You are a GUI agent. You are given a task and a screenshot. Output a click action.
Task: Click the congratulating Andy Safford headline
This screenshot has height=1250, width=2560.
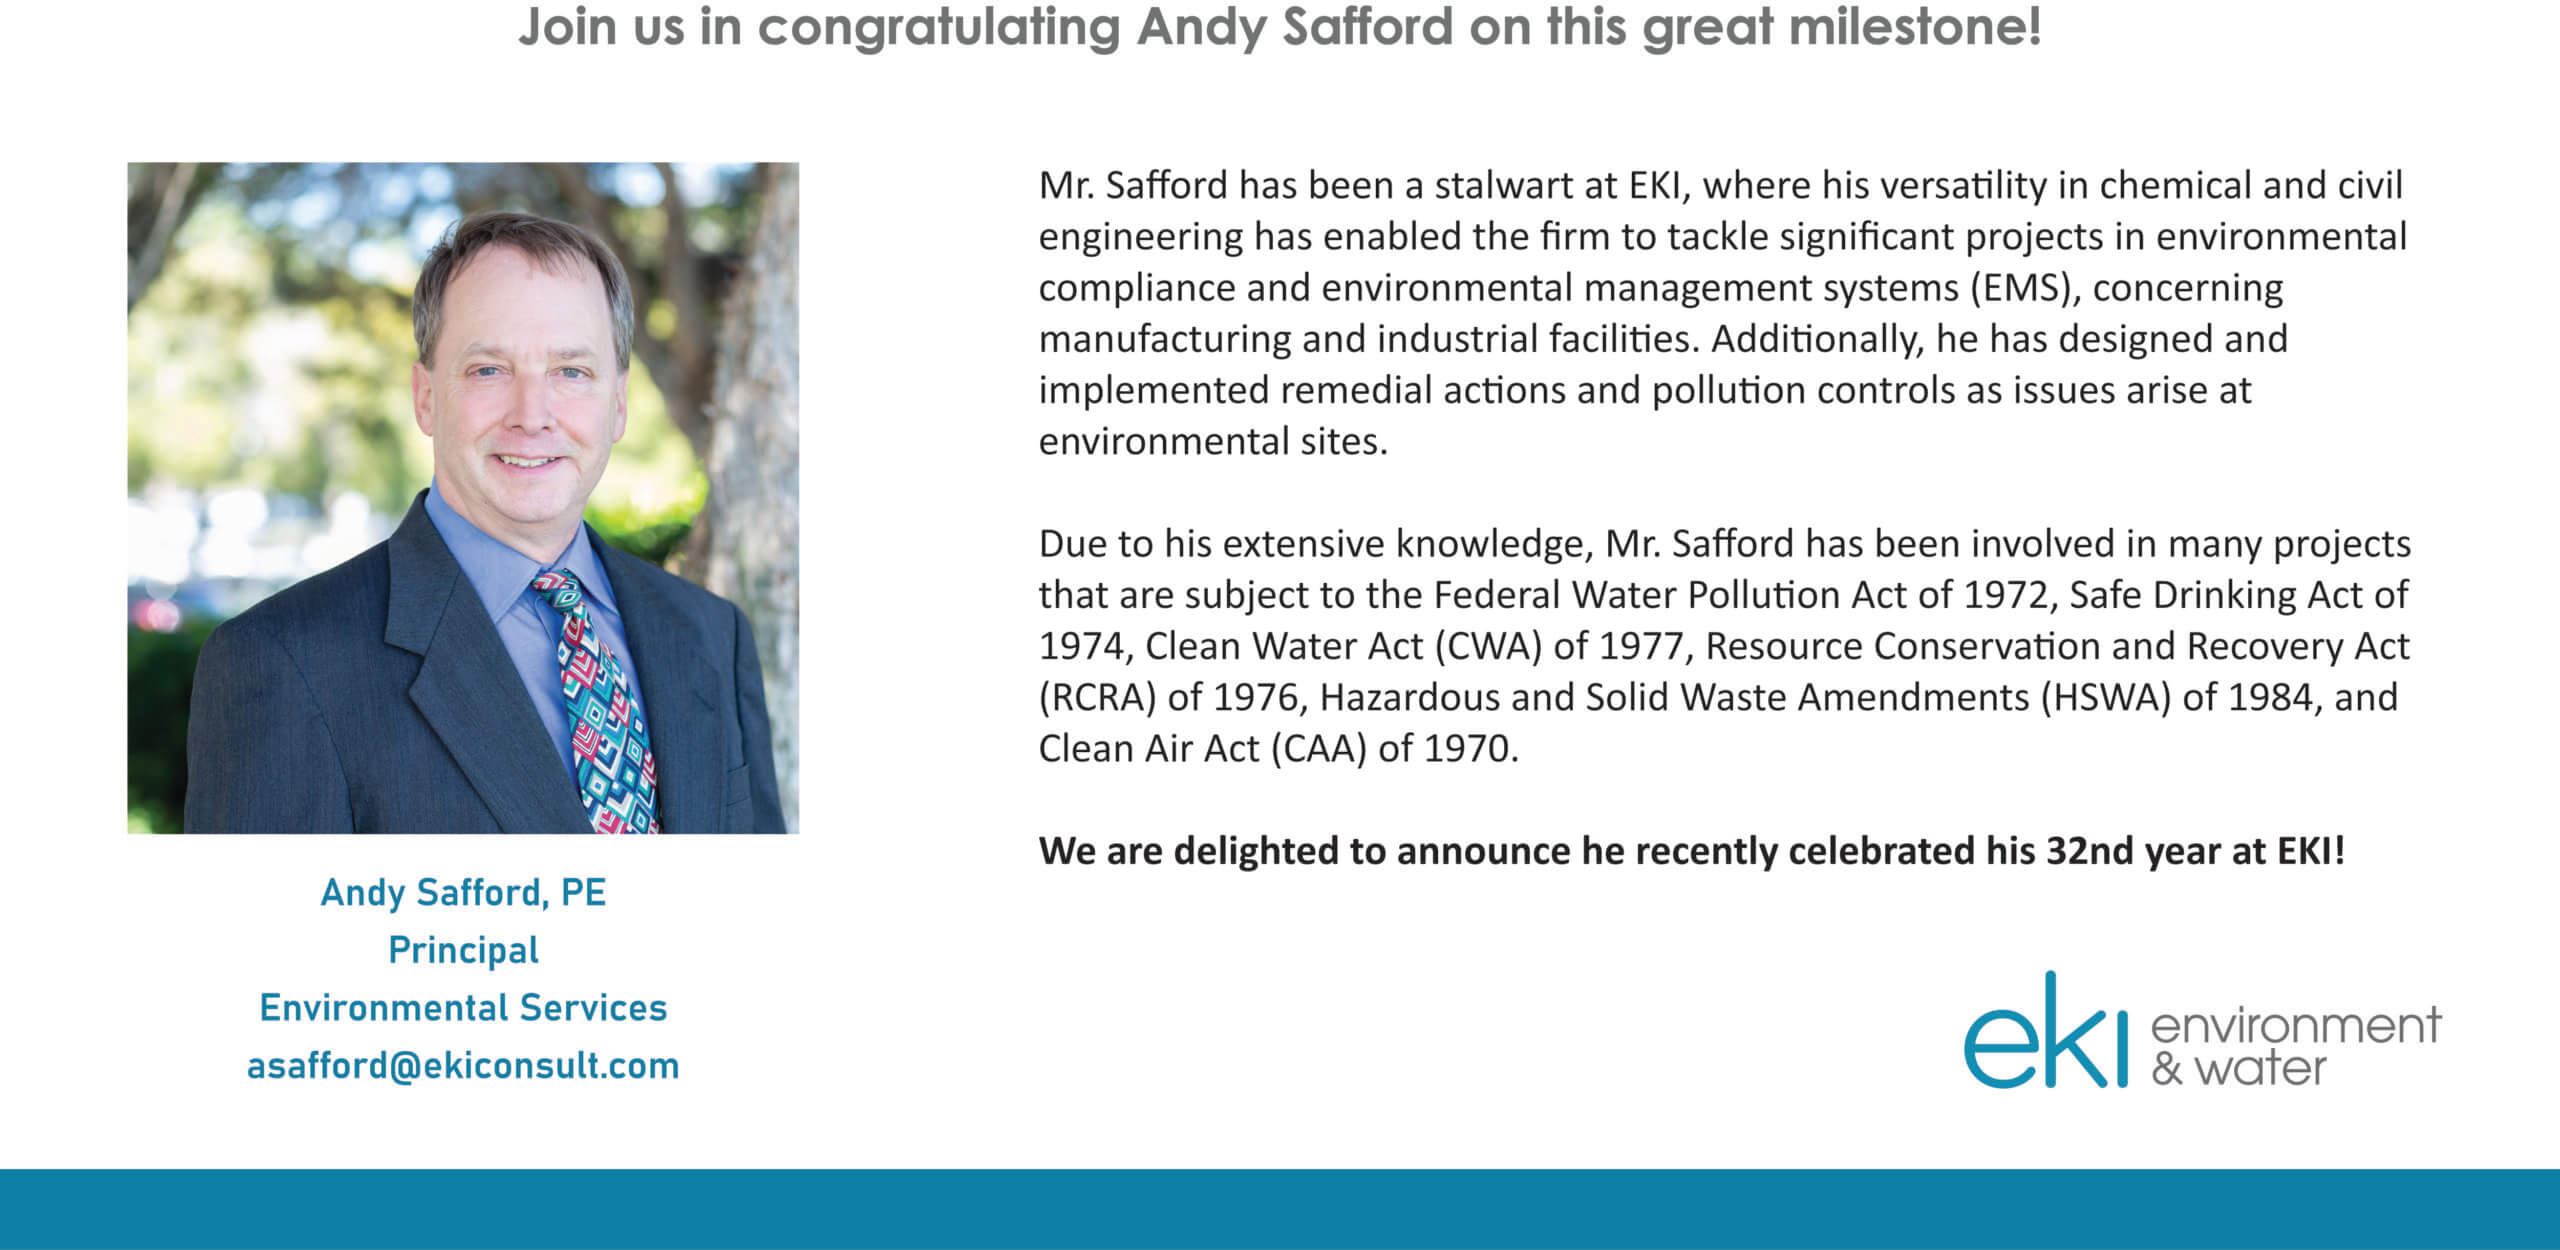[1279, 27]
